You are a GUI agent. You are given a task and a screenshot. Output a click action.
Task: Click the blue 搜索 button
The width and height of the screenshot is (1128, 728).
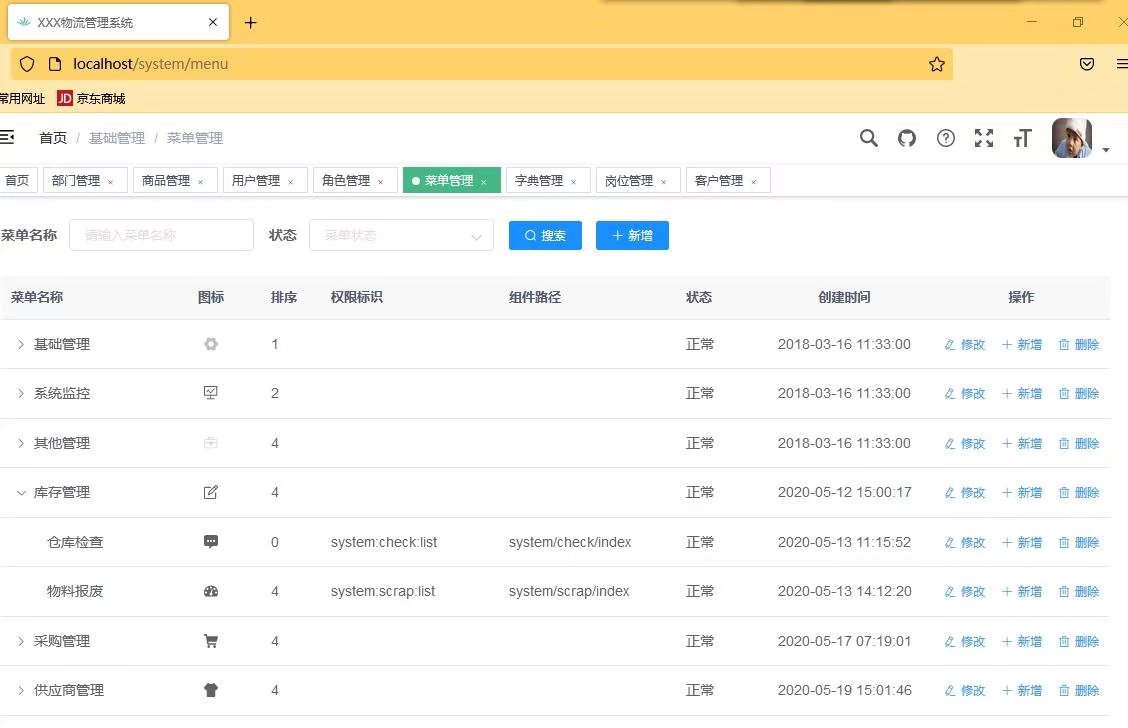pos(545,235)
